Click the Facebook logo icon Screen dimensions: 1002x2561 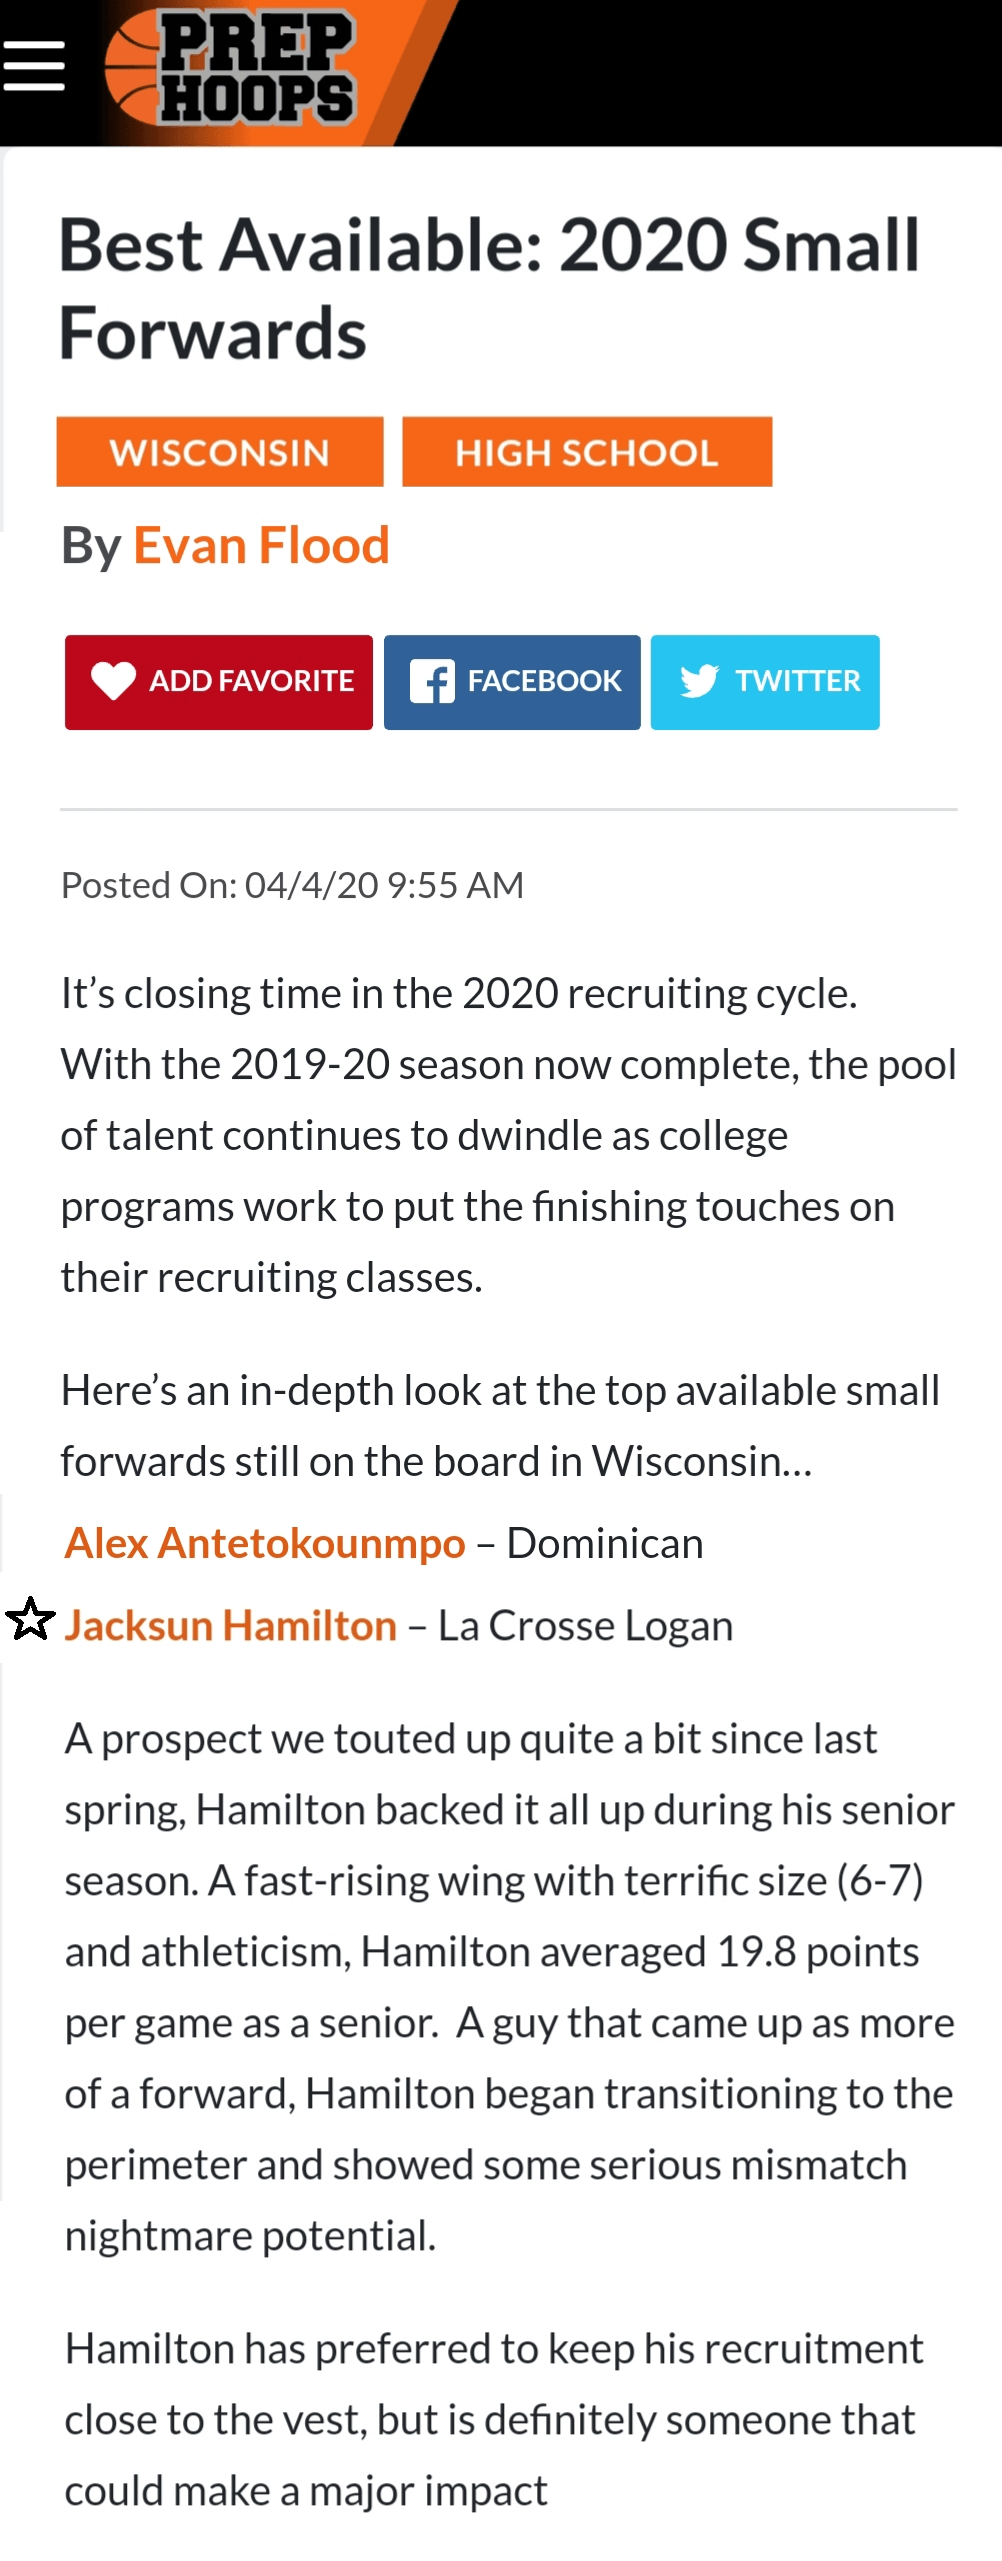432,682
